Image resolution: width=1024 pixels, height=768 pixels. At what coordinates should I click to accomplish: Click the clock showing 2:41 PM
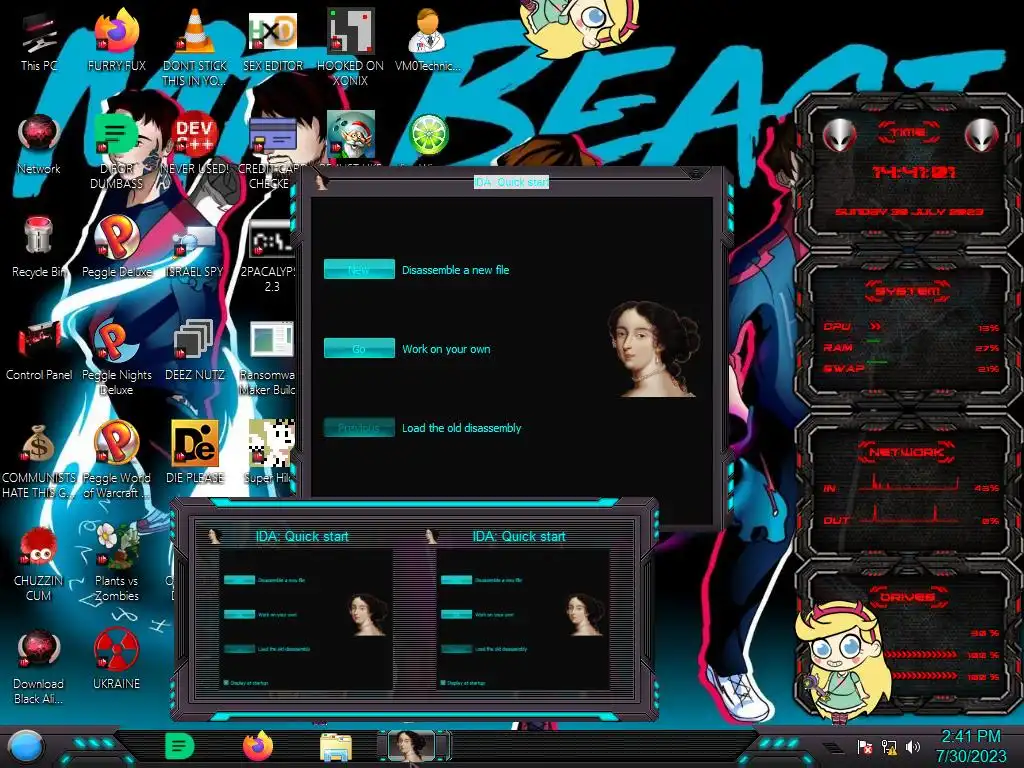(971, 746)
